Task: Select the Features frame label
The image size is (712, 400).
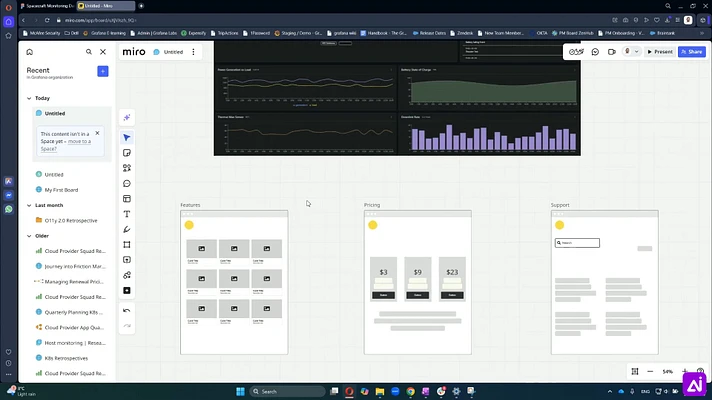Action: tap(190, 205)
